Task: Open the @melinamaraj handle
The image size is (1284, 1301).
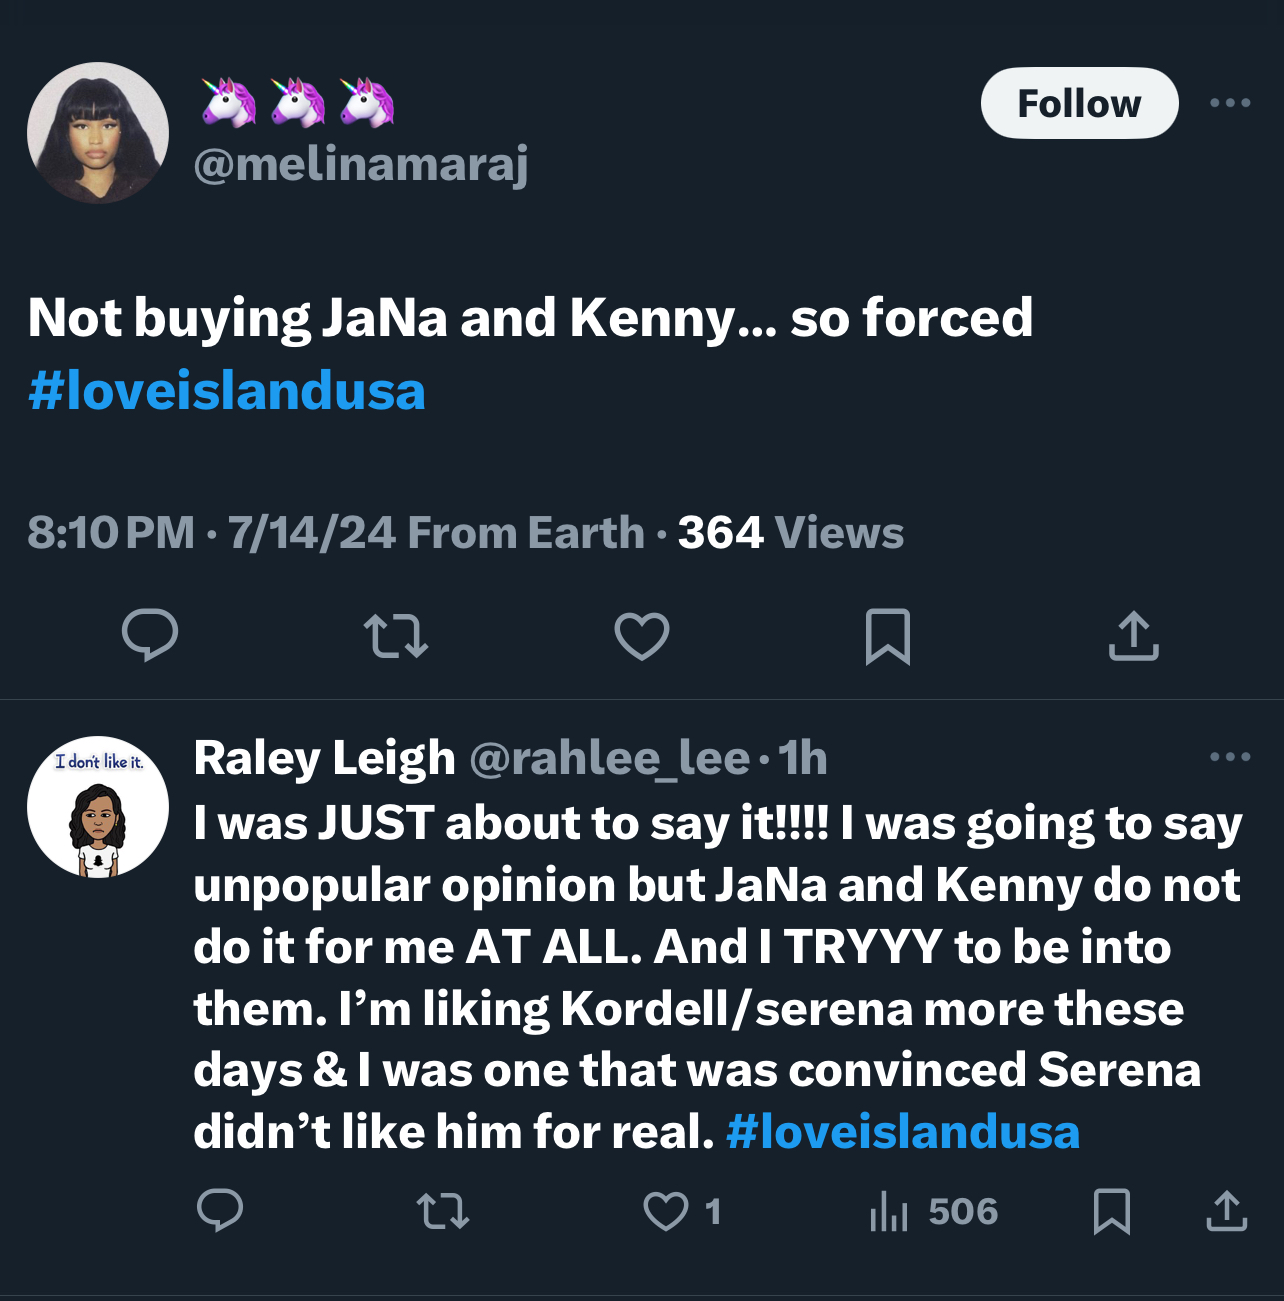Action: point(361,164)
